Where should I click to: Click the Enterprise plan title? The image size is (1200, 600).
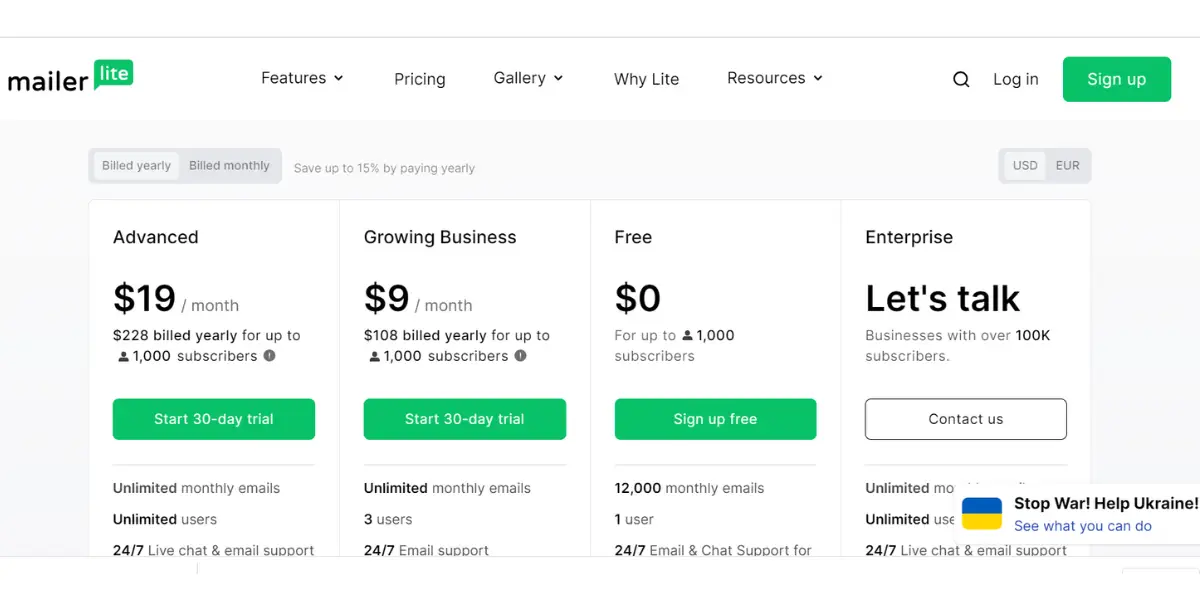point(909,237)
